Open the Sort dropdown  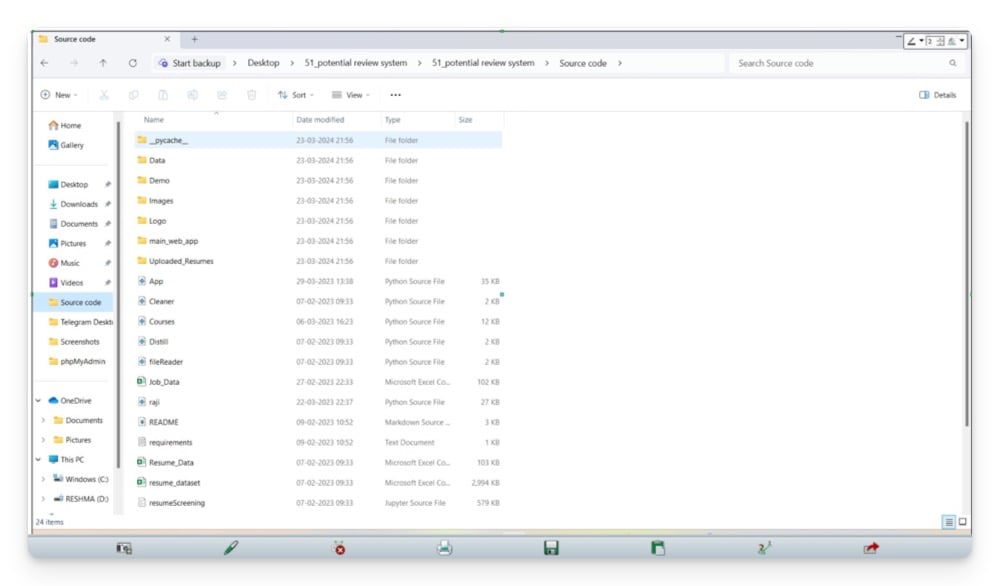[x=296, y=95]
